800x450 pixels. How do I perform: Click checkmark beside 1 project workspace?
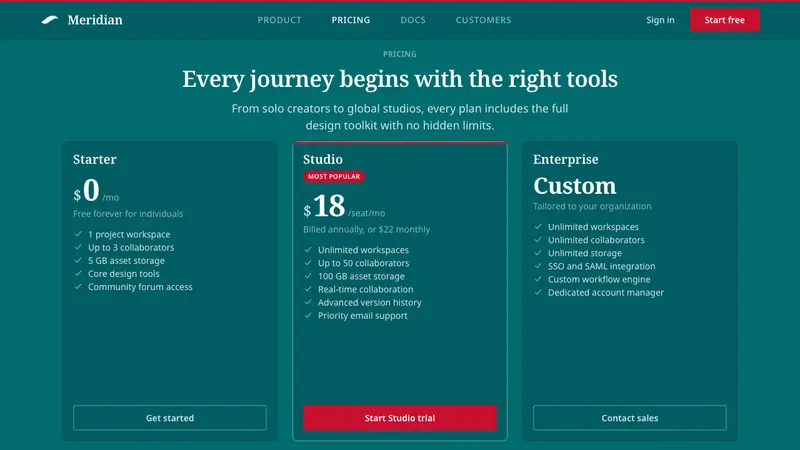coord(78,234)
